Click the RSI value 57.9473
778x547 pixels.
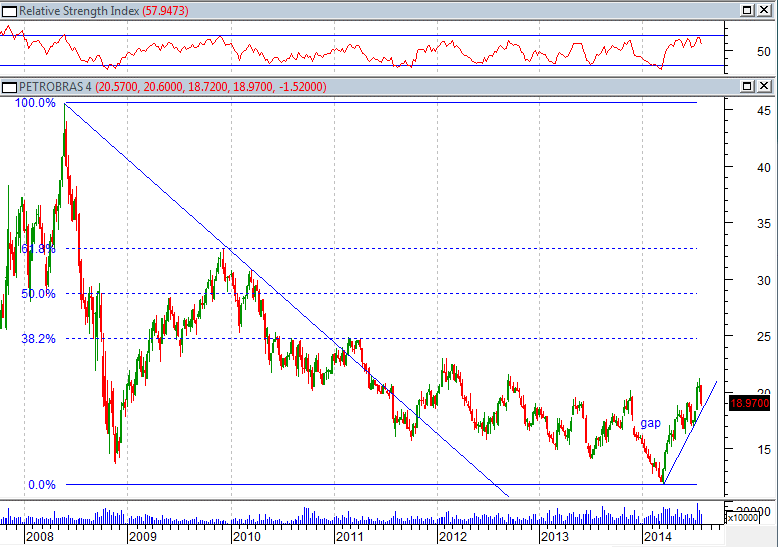tap(165, 11)
